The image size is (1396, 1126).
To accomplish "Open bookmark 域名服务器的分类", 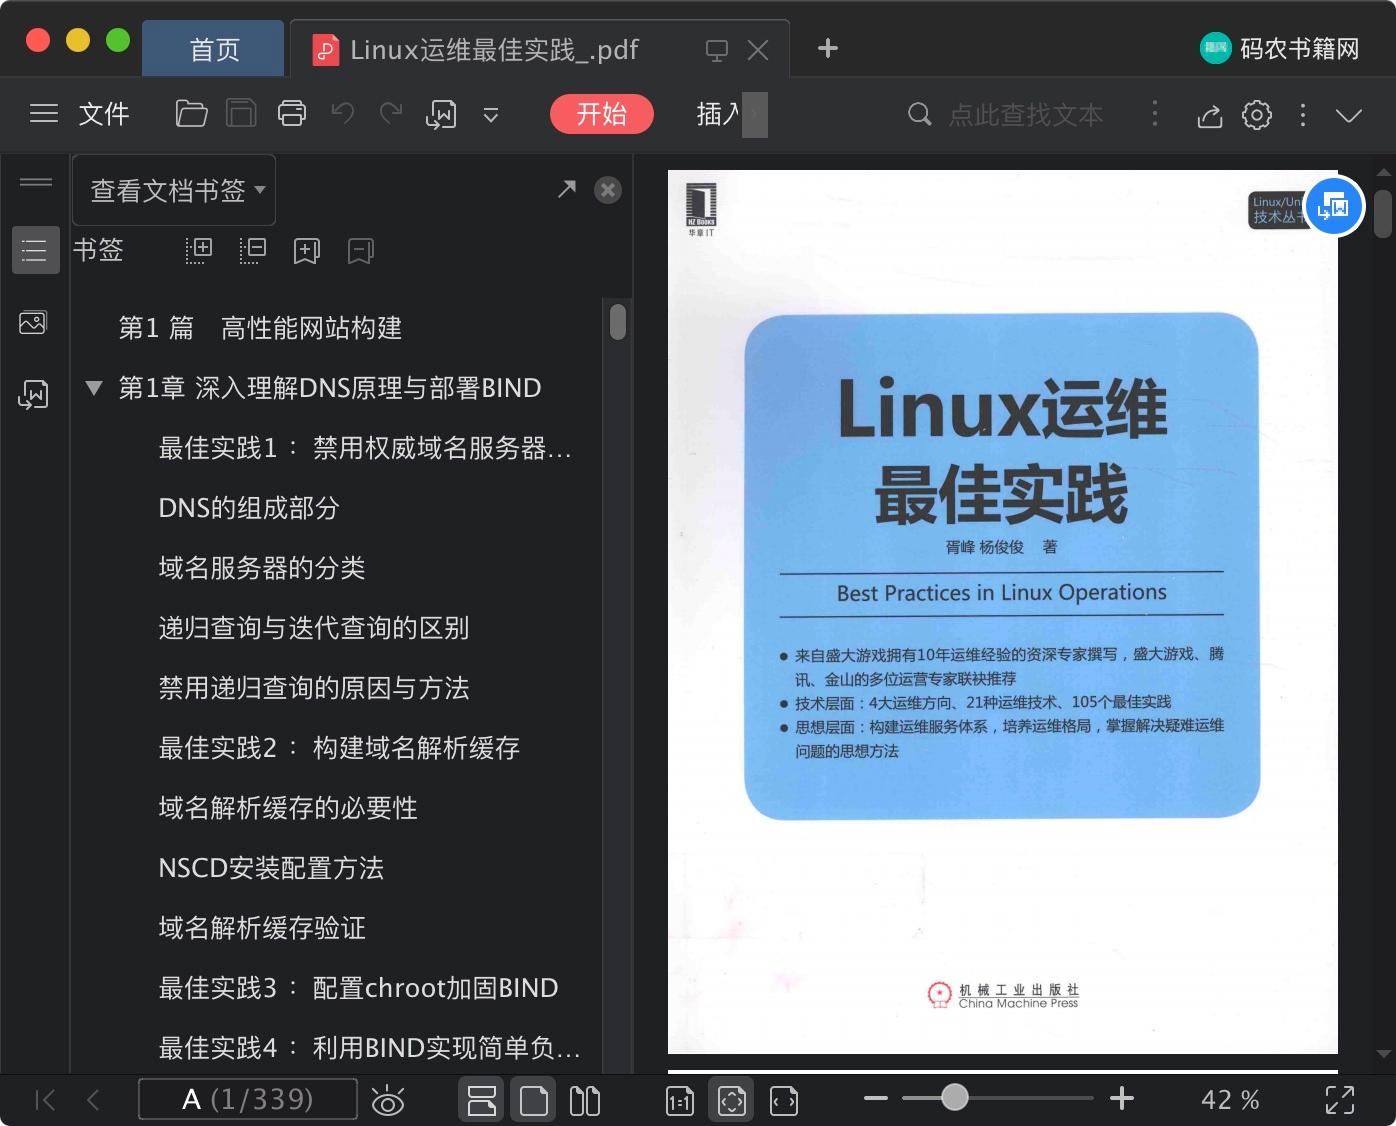I will [x=262, y=568].
